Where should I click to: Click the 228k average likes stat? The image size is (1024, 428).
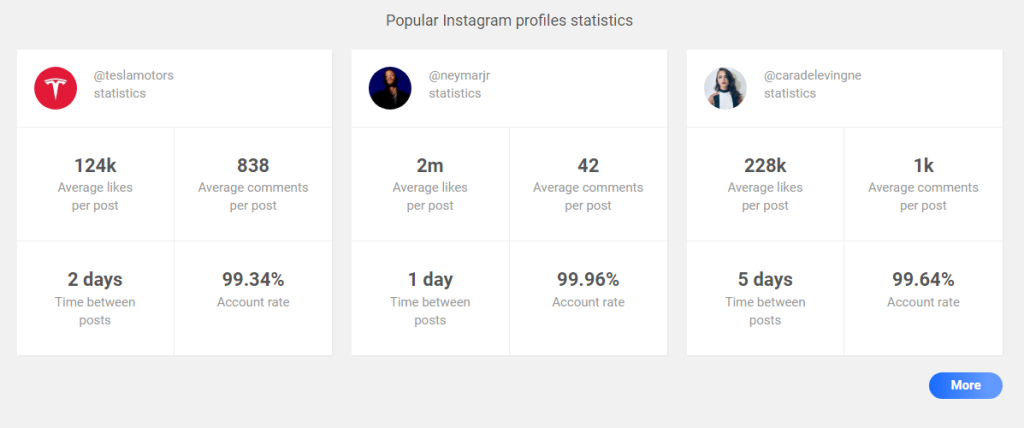765,184
